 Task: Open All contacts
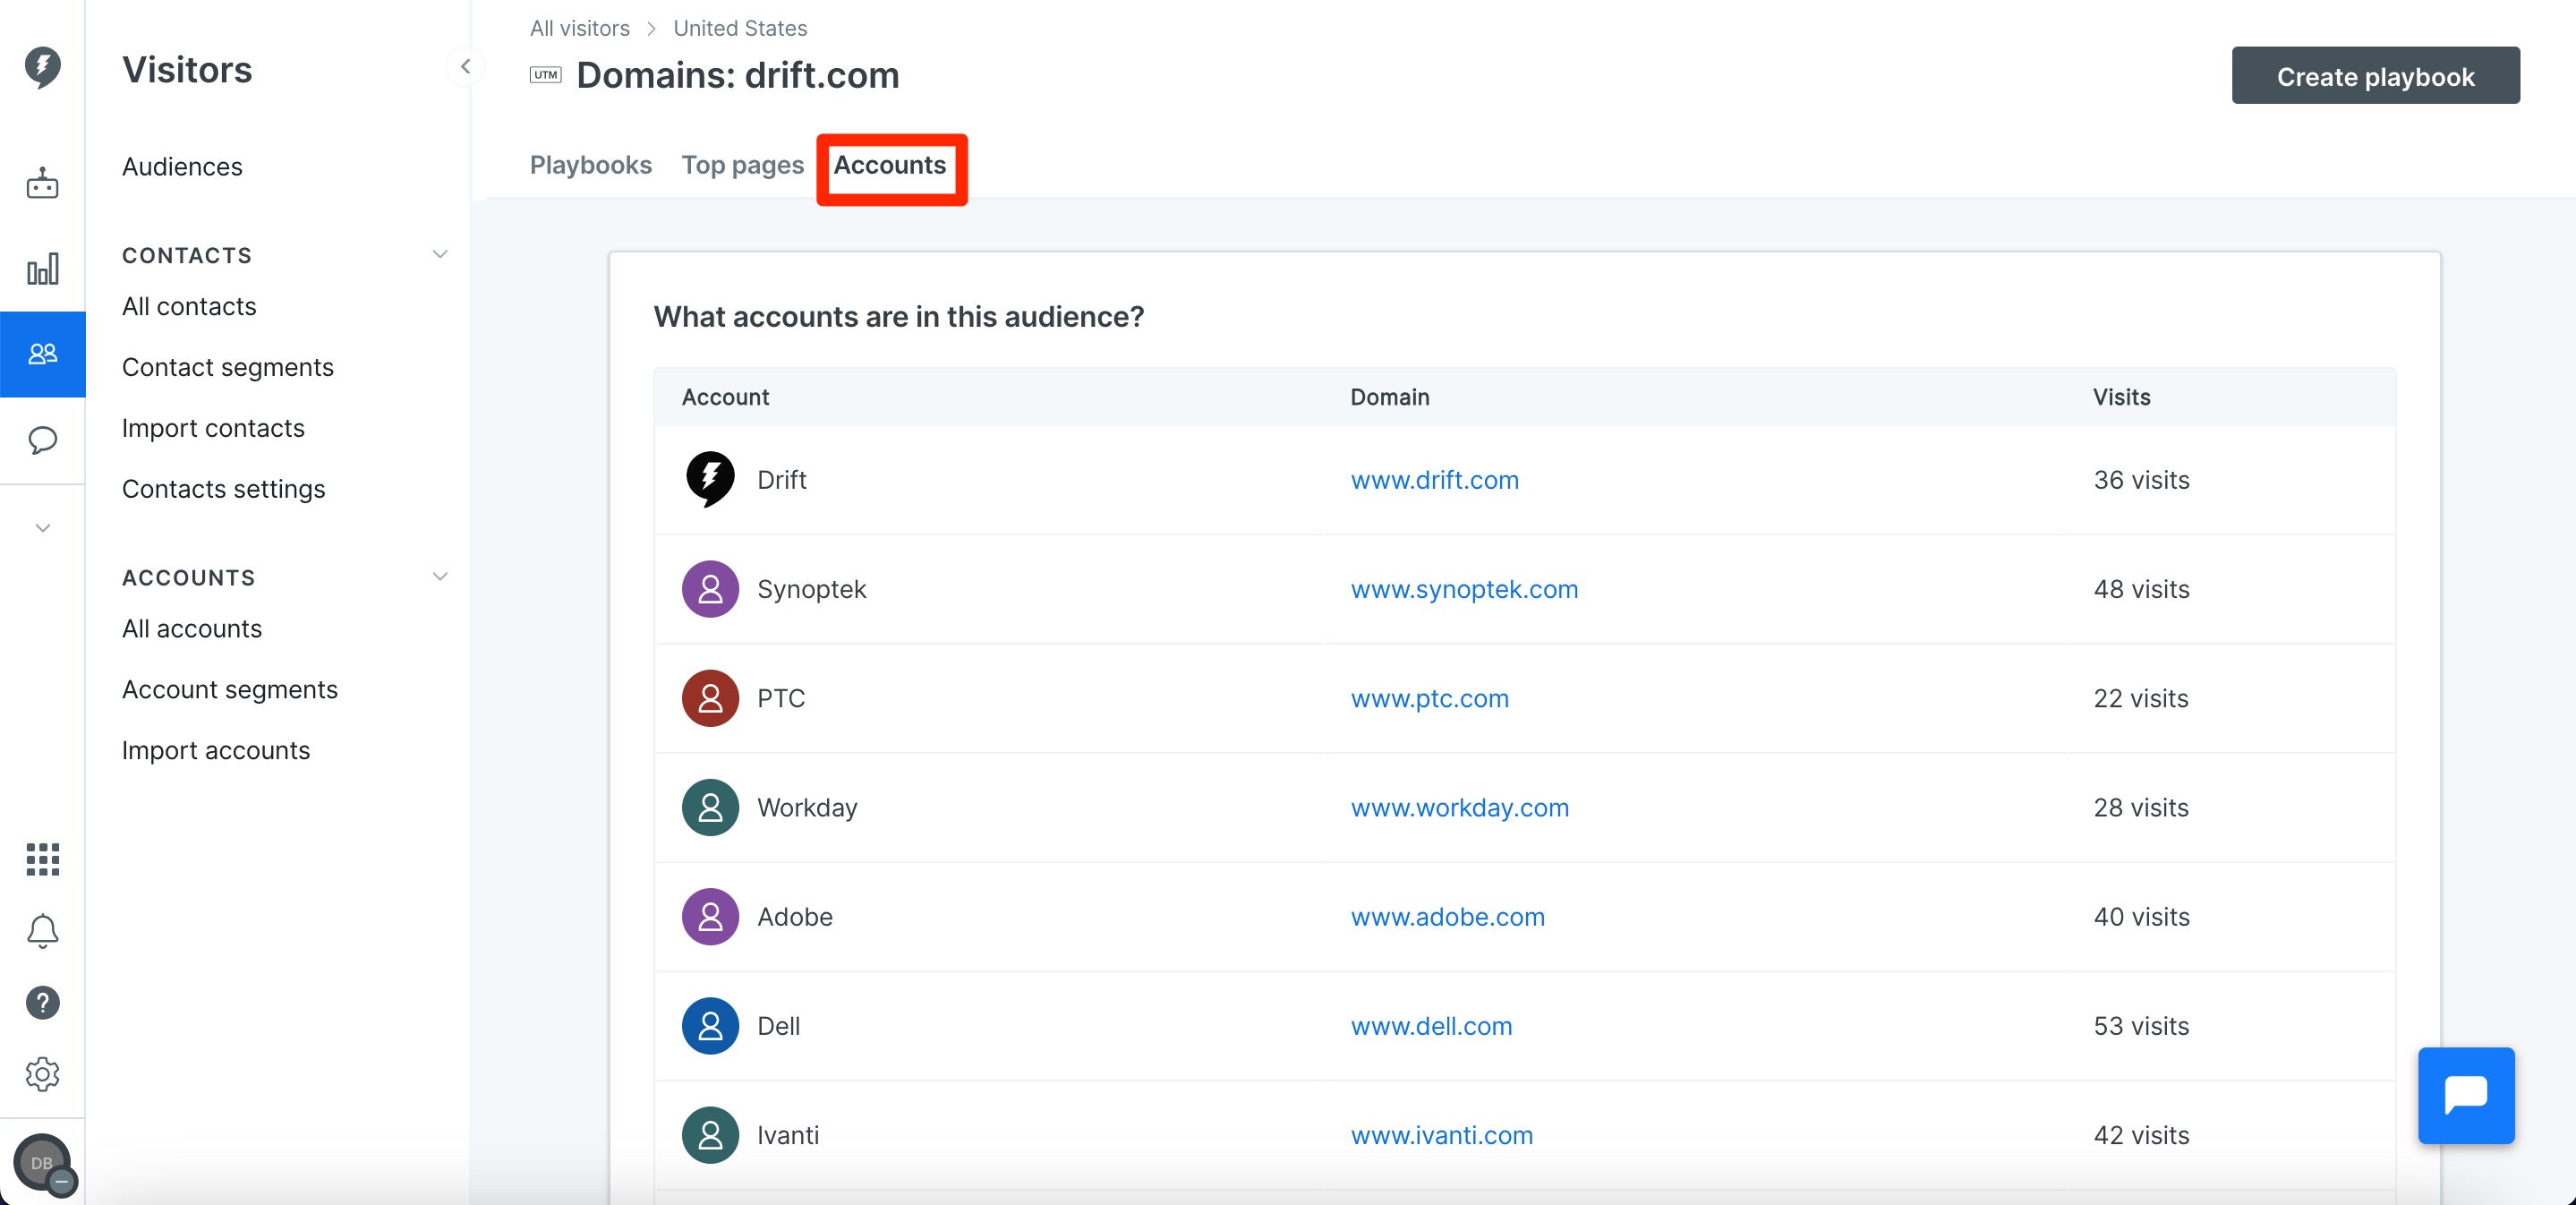point(189,306)
